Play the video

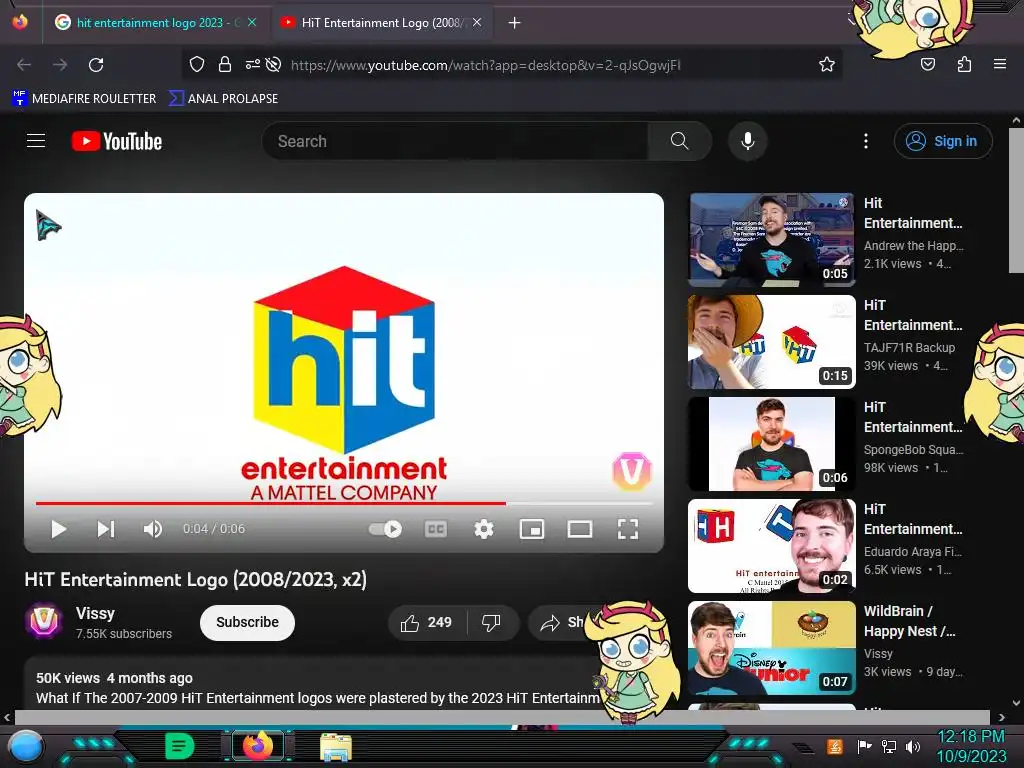(x=59, y=529)
